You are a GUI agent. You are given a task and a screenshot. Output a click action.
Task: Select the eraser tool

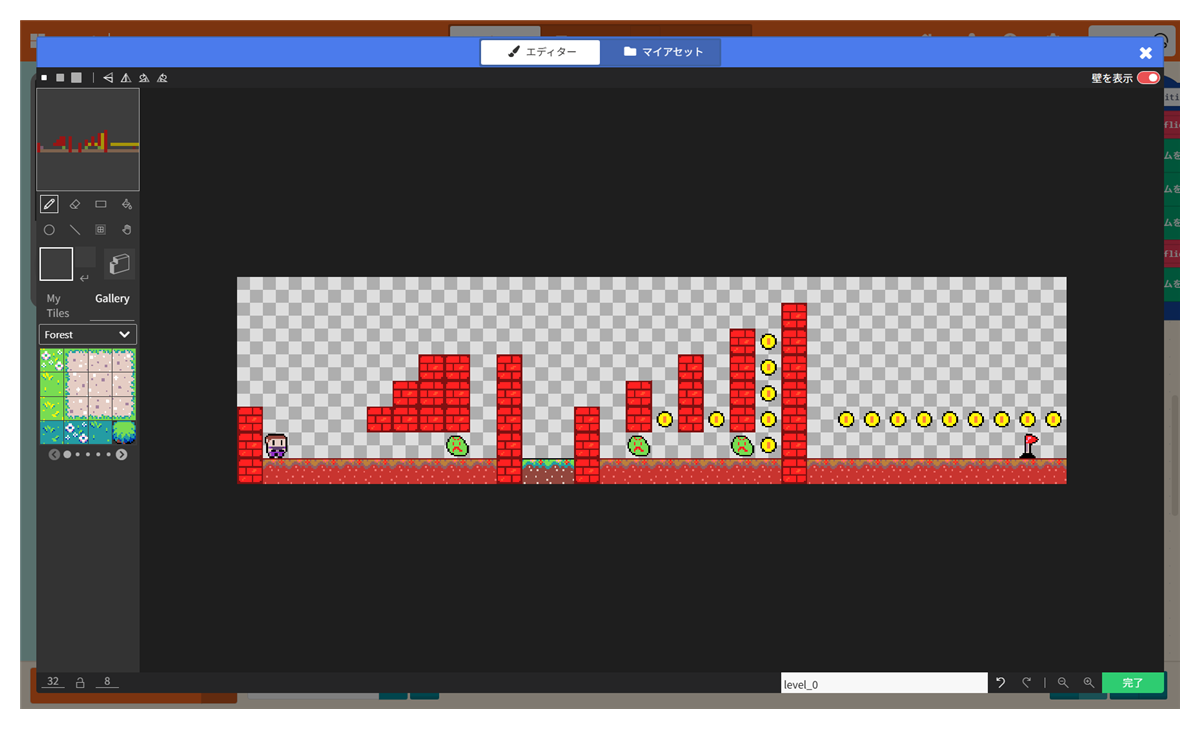74,204
